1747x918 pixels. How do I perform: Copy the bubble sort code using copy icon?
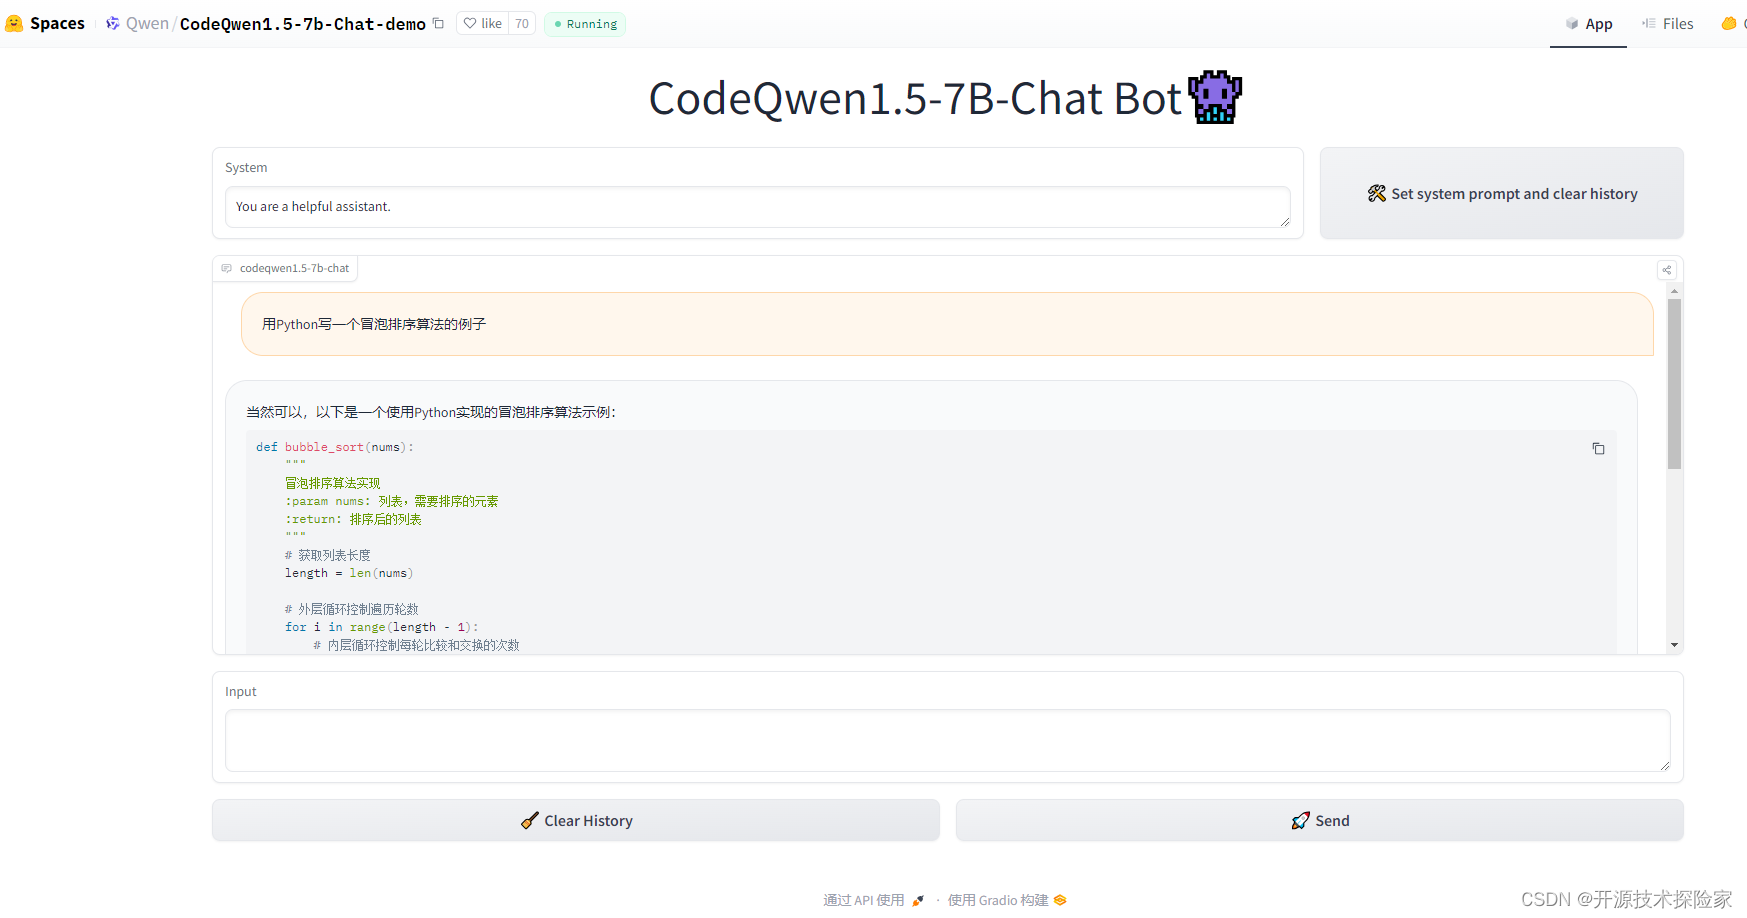(x=1598, y=448)
